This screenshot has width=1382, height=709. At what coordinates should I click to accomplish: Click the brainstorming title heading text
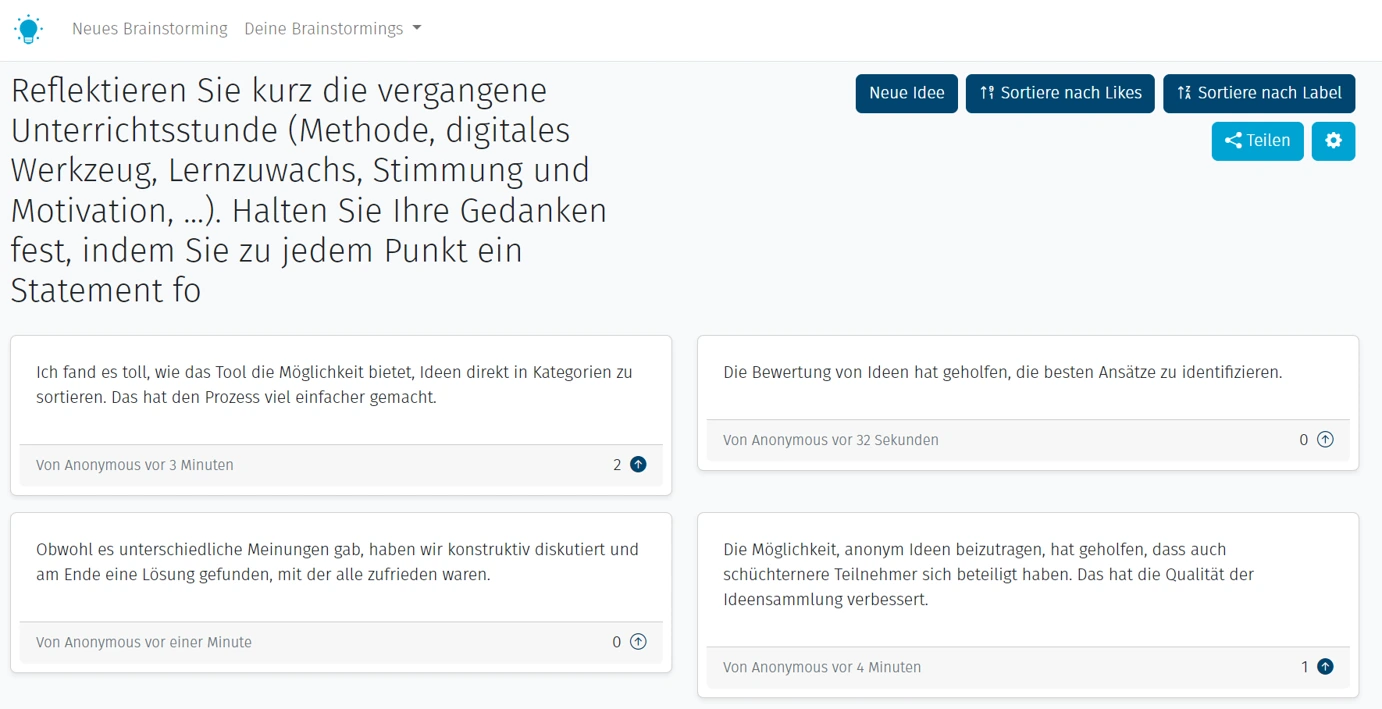[310, 190]
